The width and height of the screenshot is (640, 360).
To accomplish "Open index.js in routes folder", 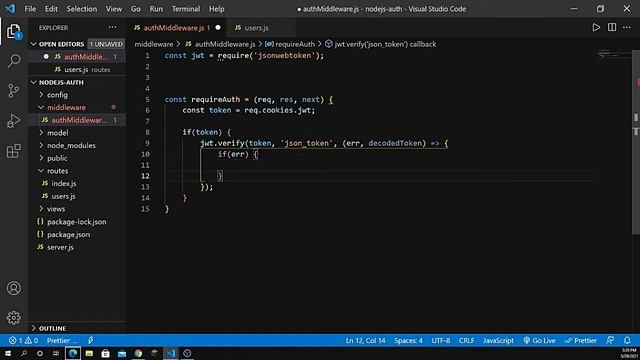I will pos(78,183).
